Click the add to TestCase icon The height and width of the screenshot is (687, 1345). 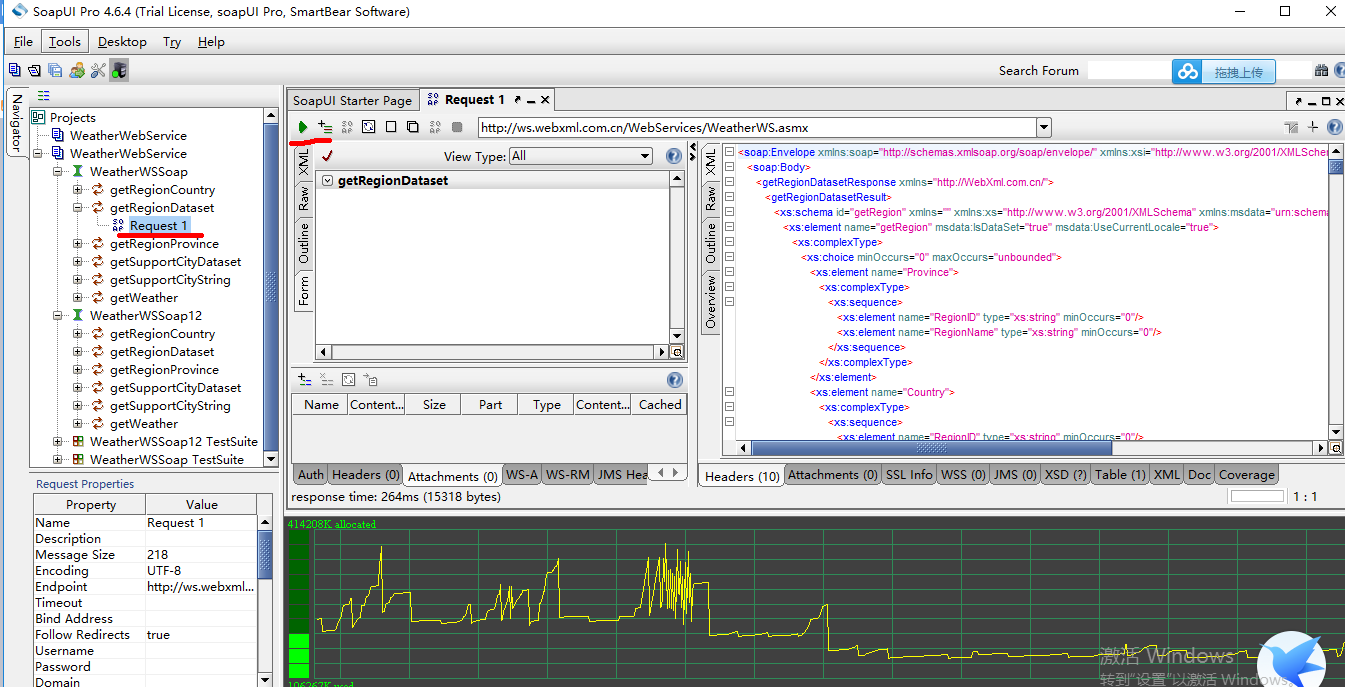point(325,127)
